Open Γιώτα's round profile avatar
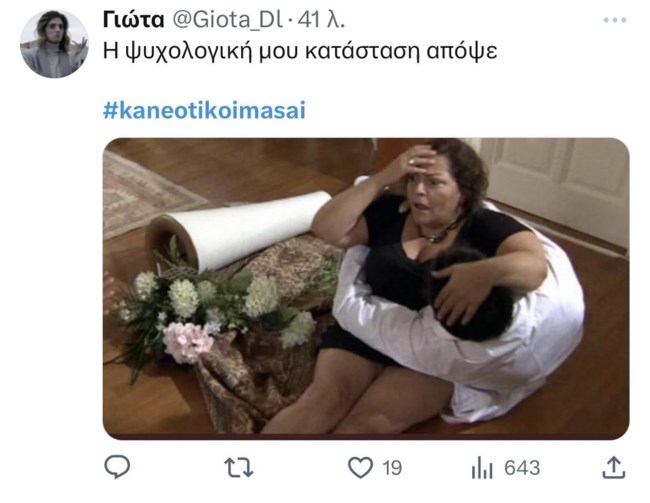The width and height of the screenshot is (650, 503). [x=54, y=44]
